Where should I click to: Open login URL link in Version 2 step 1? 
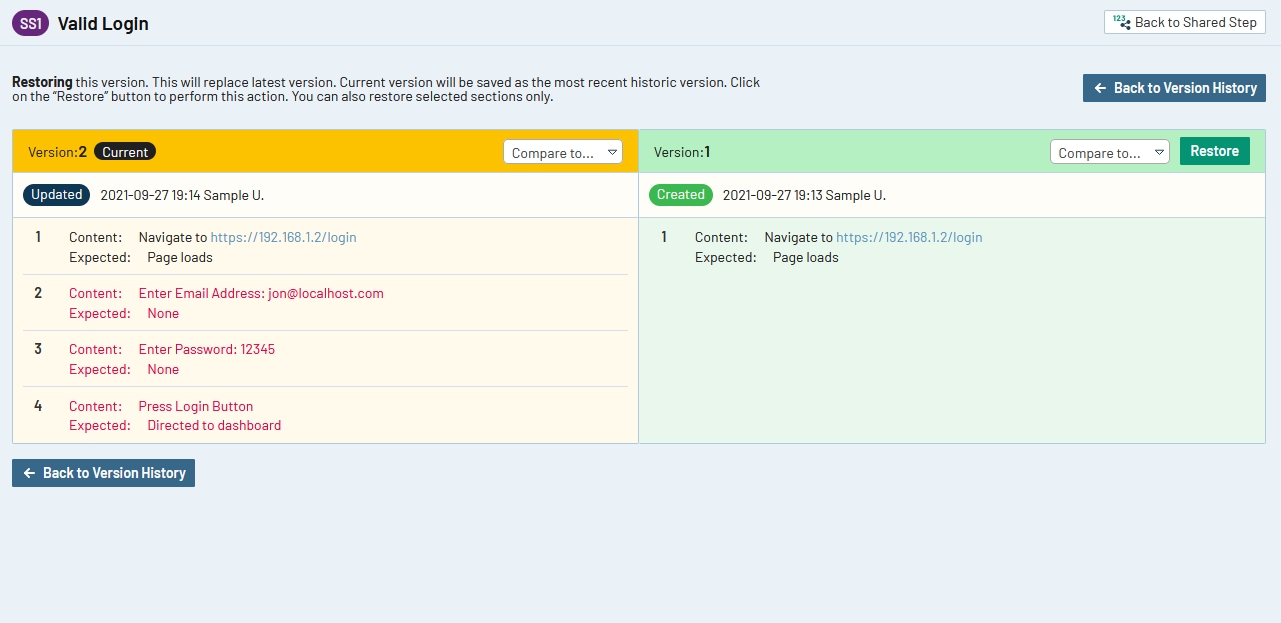(x=283, y=238)
